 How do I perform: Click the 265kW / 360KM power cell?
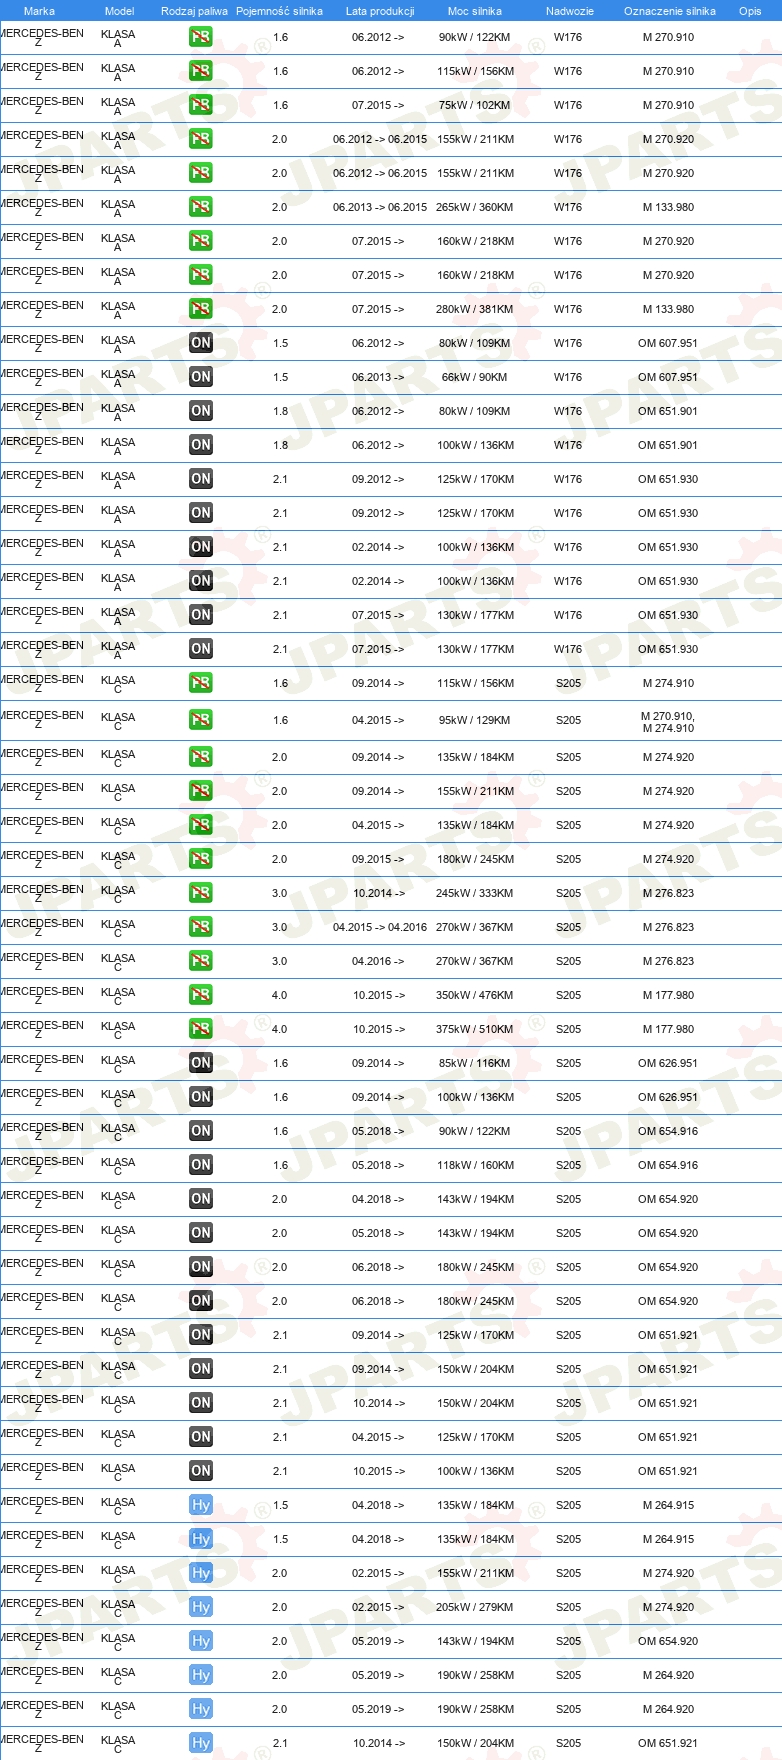(474, 207)
